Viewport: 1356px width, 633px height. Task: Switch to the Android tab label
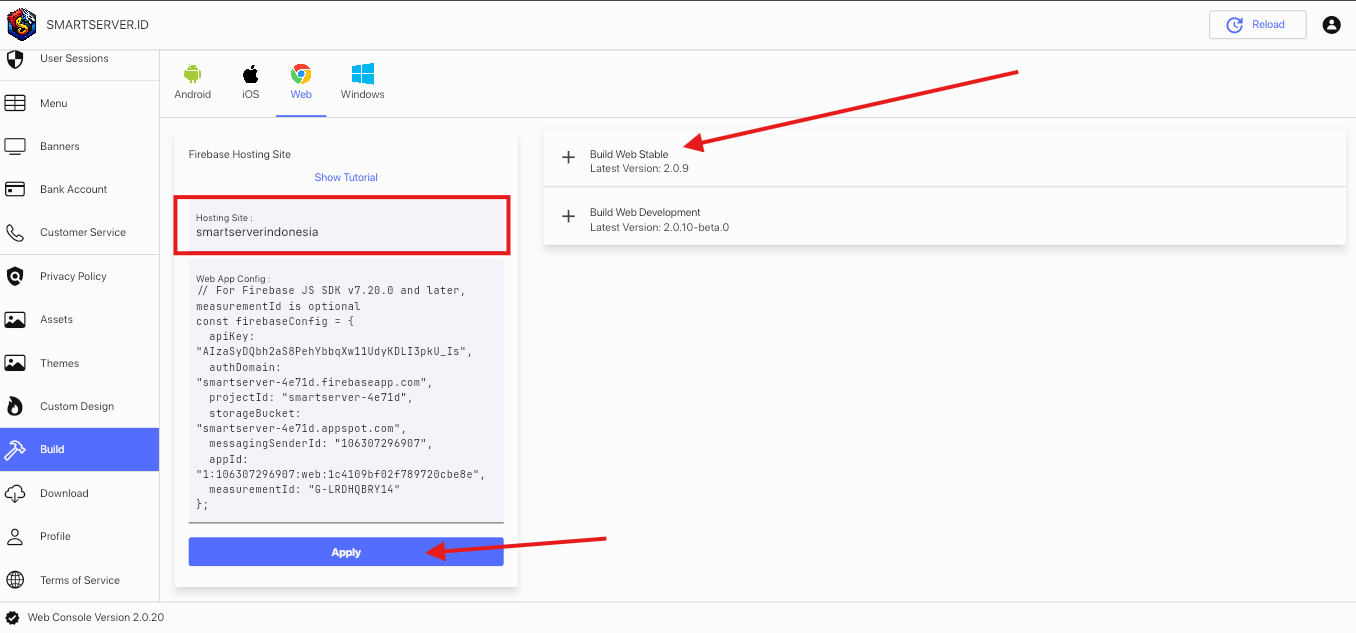pos(193,95)
